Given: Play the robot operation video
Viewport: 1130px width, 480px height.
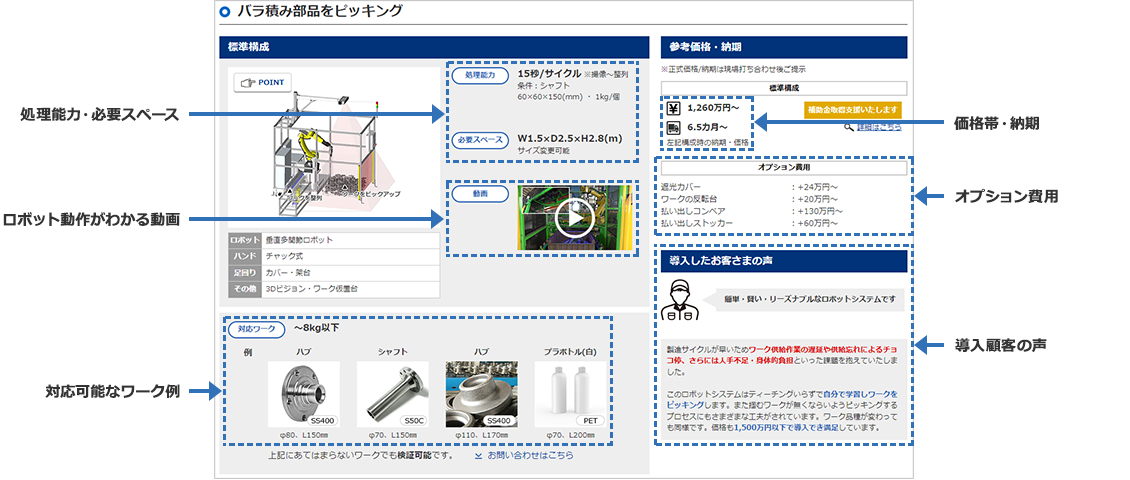Looking at the screenshot, I should [574, 218].
